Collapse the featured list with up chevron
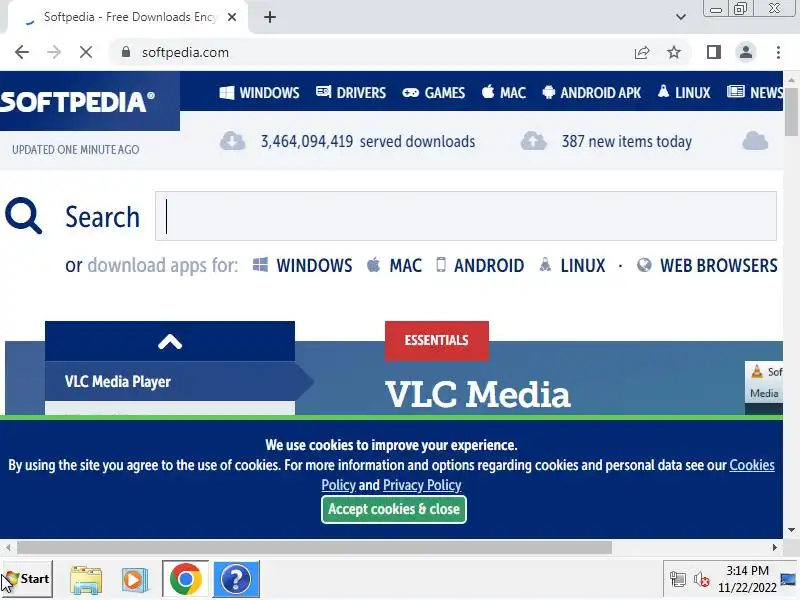800x600 pixels. tap(170, 341)
